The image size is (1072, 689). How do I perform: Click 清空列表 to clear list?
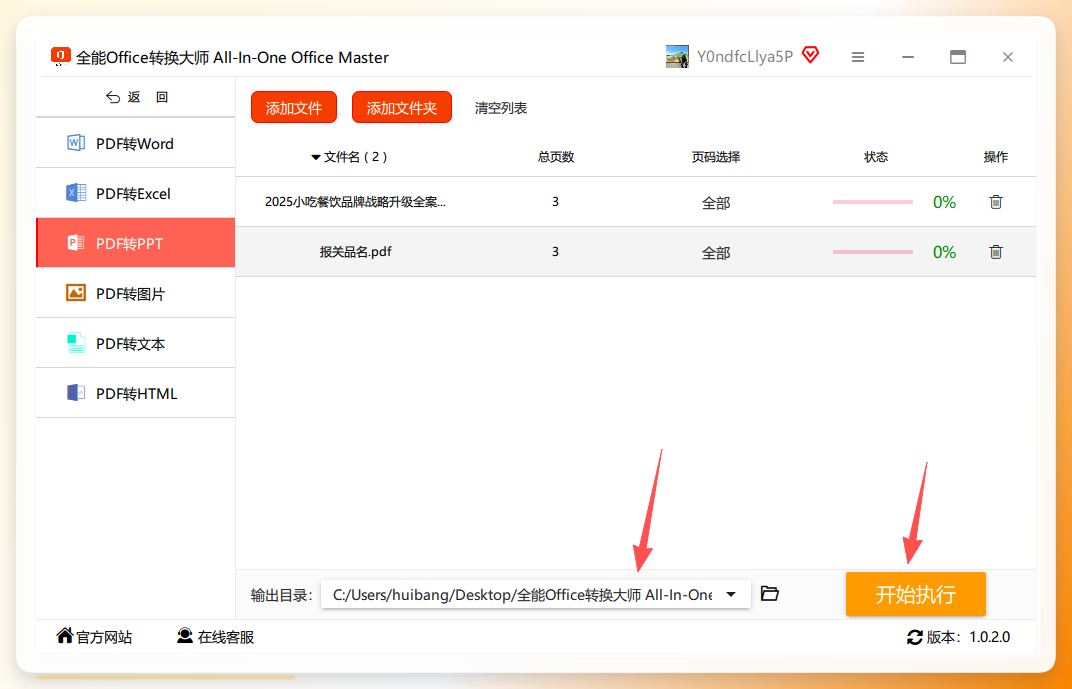(x=501, y=108)
